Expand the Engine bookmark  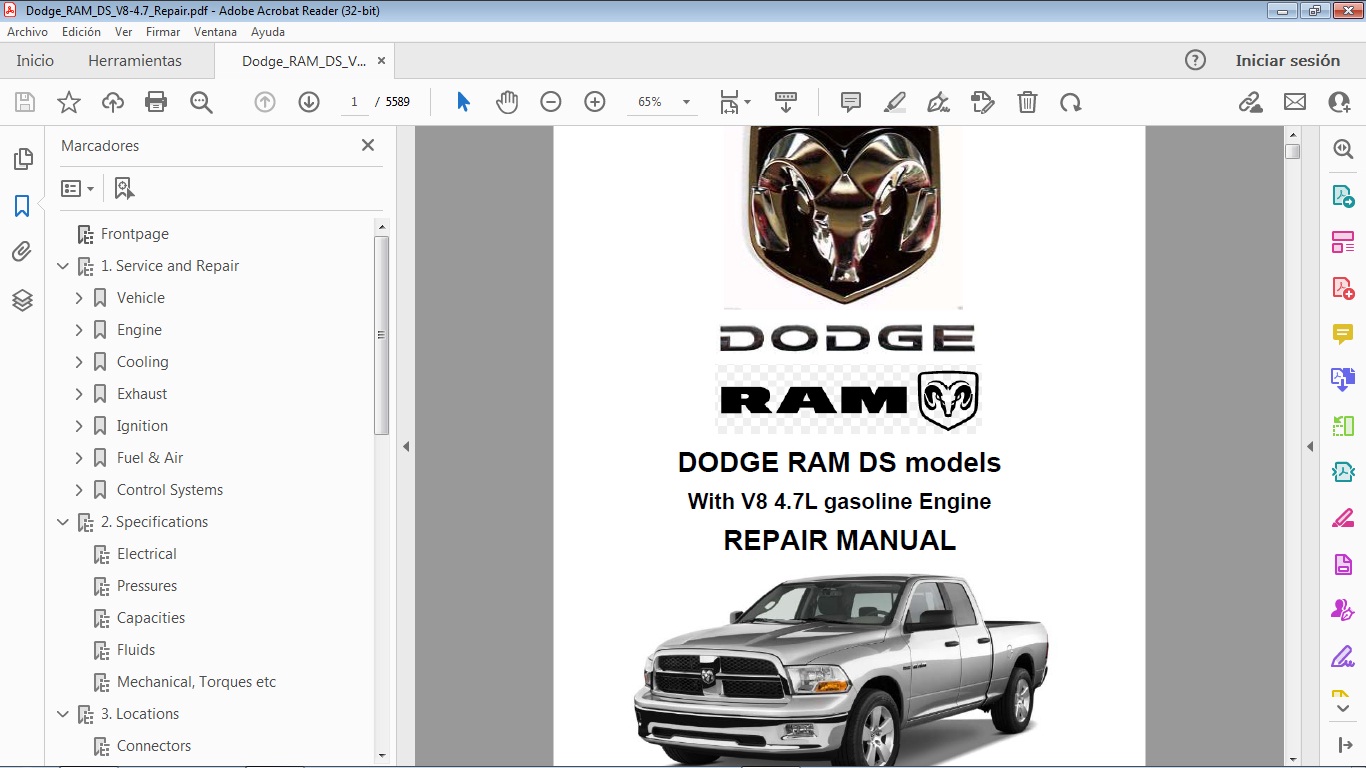[x=79, y=330]
